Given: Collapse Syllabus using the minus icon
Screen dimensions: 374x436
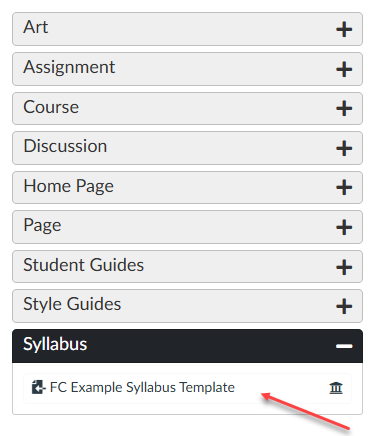Looking at the screenshot, I should click(344, 346).
